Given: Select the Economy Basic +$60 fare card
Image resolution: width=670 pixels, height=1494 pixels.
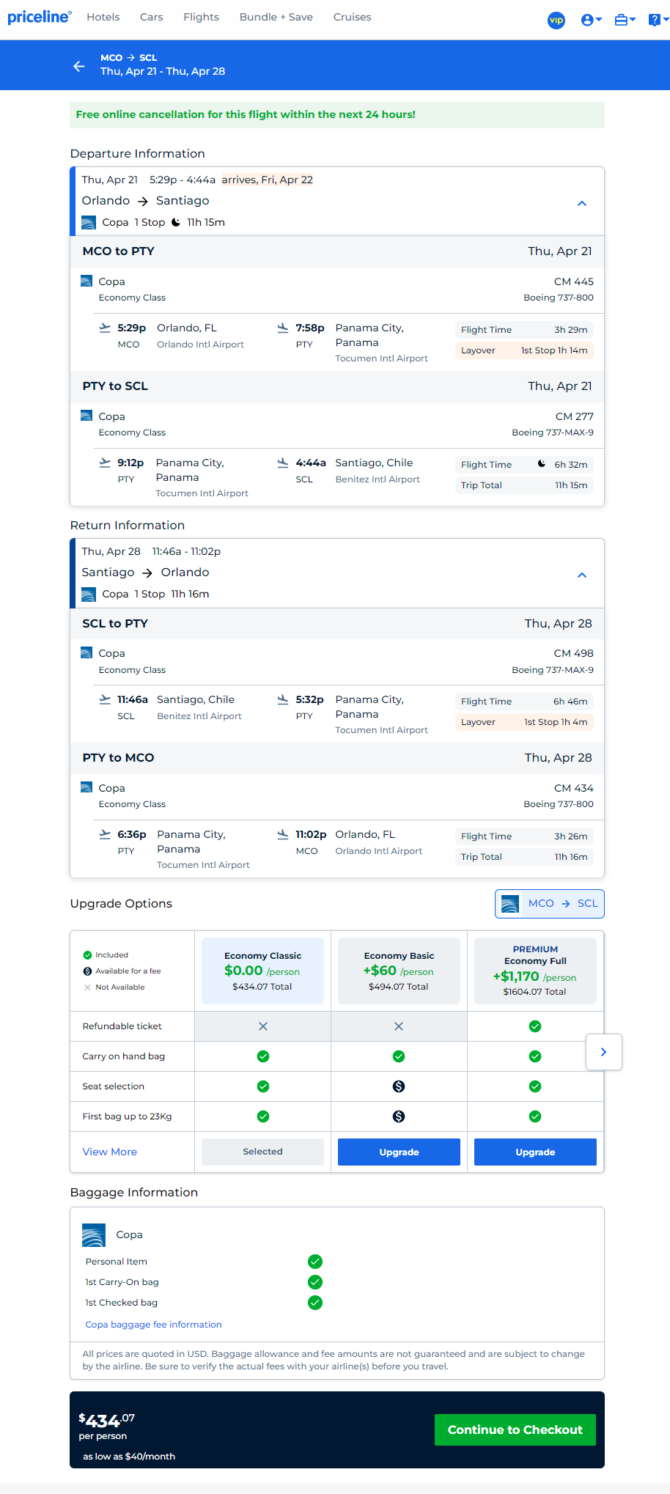Looking at the screenshot, I should (399, 971).
